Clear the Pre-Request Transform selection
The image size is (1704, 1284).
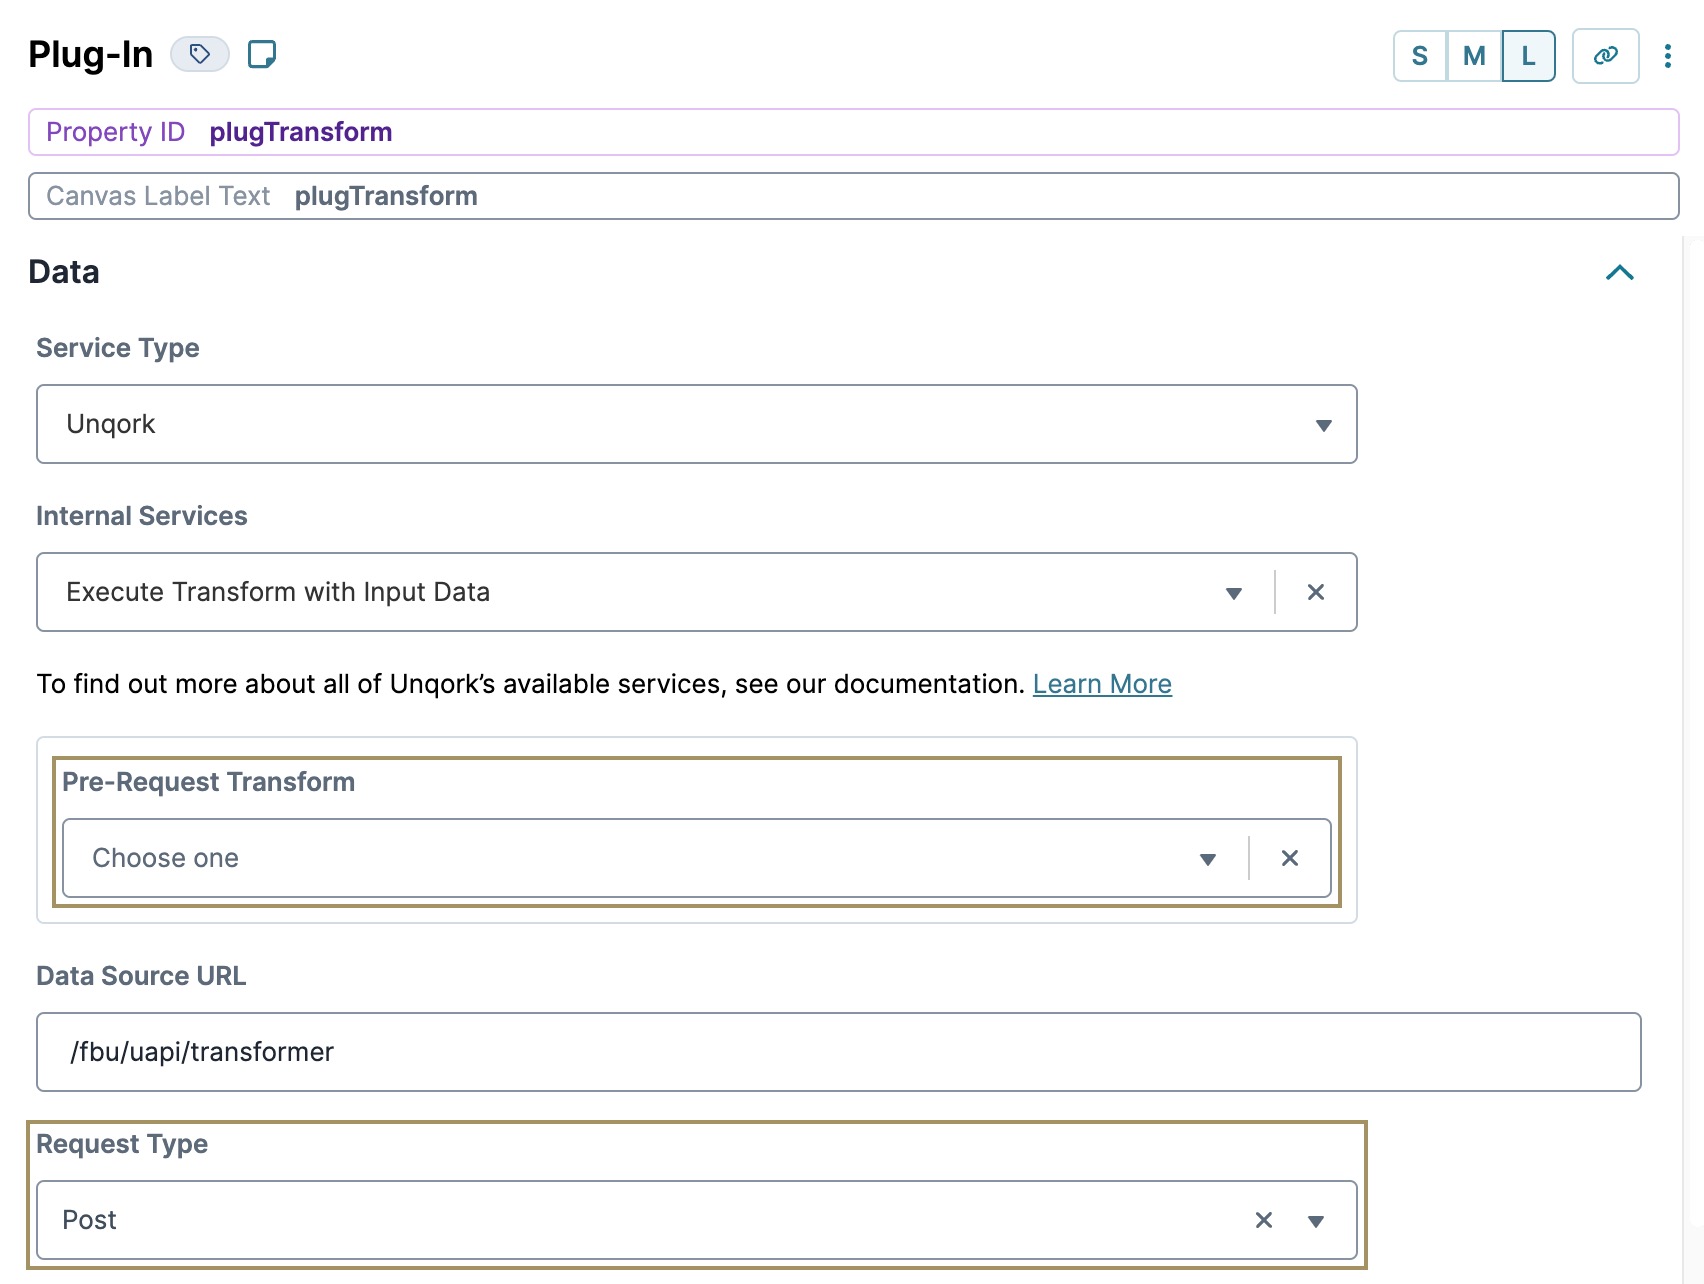[x=1290, y=858]
